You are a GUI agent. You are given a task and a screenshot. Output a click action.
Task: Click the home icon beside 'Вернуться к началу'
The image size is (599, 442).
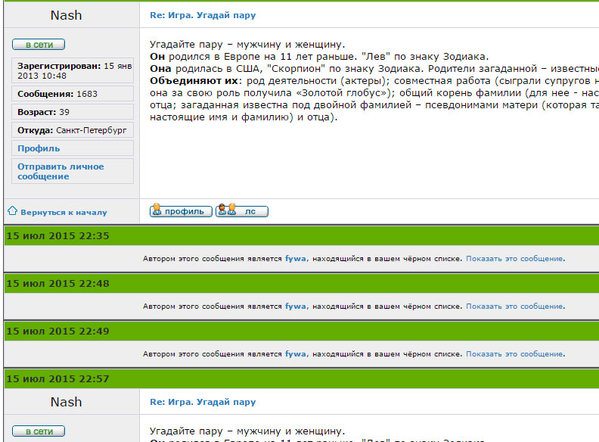[x=13, y=210]
